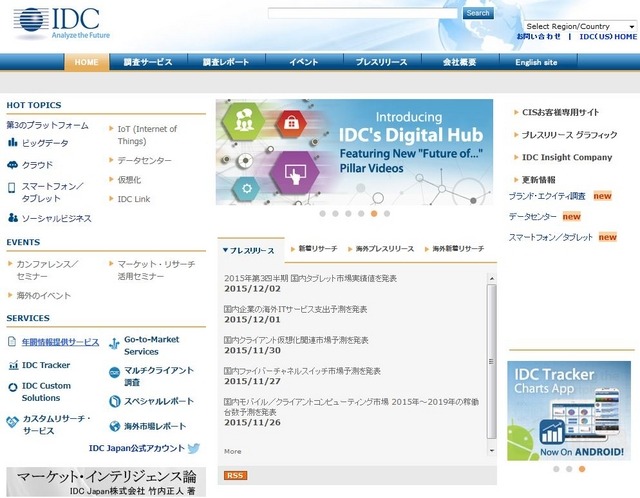Viewport: 640px width, 498px height.
Task: Click the green people hexagon in the banner
Action: [244, 122]
